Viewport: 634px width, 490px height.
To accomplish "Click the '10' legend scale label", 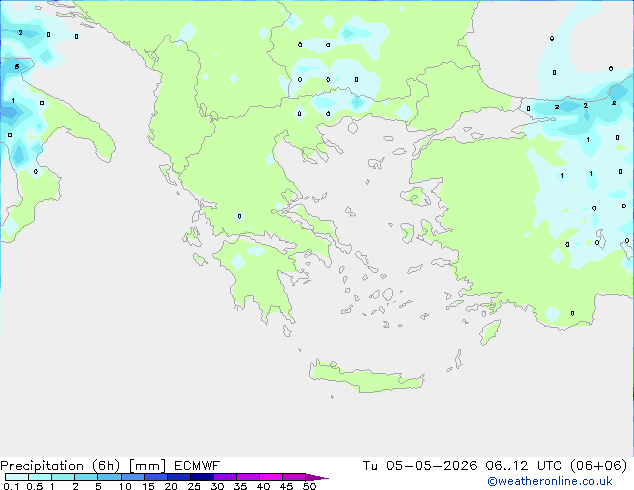I will click(x=125, y=486).
